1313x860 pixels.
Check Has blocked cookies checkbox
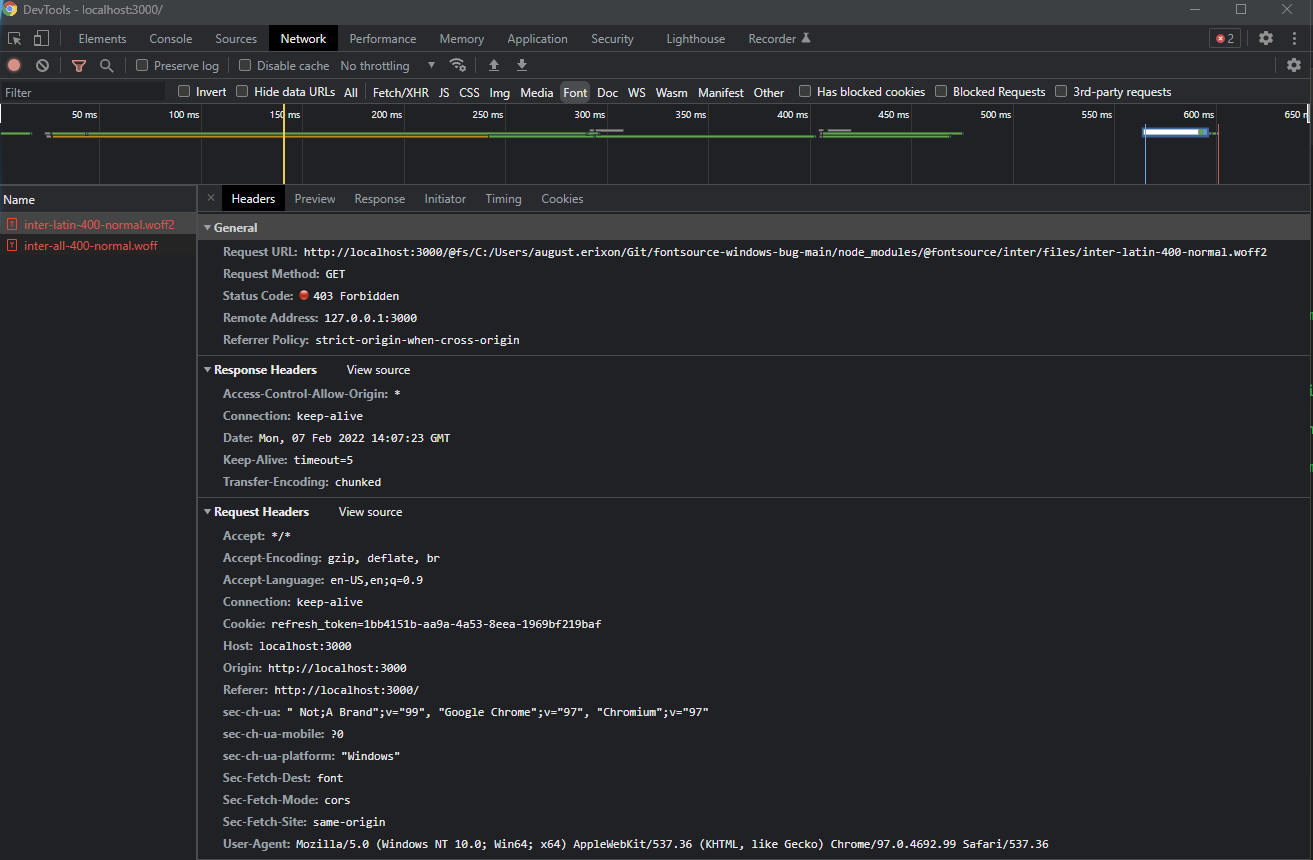[x=805, y=92]
